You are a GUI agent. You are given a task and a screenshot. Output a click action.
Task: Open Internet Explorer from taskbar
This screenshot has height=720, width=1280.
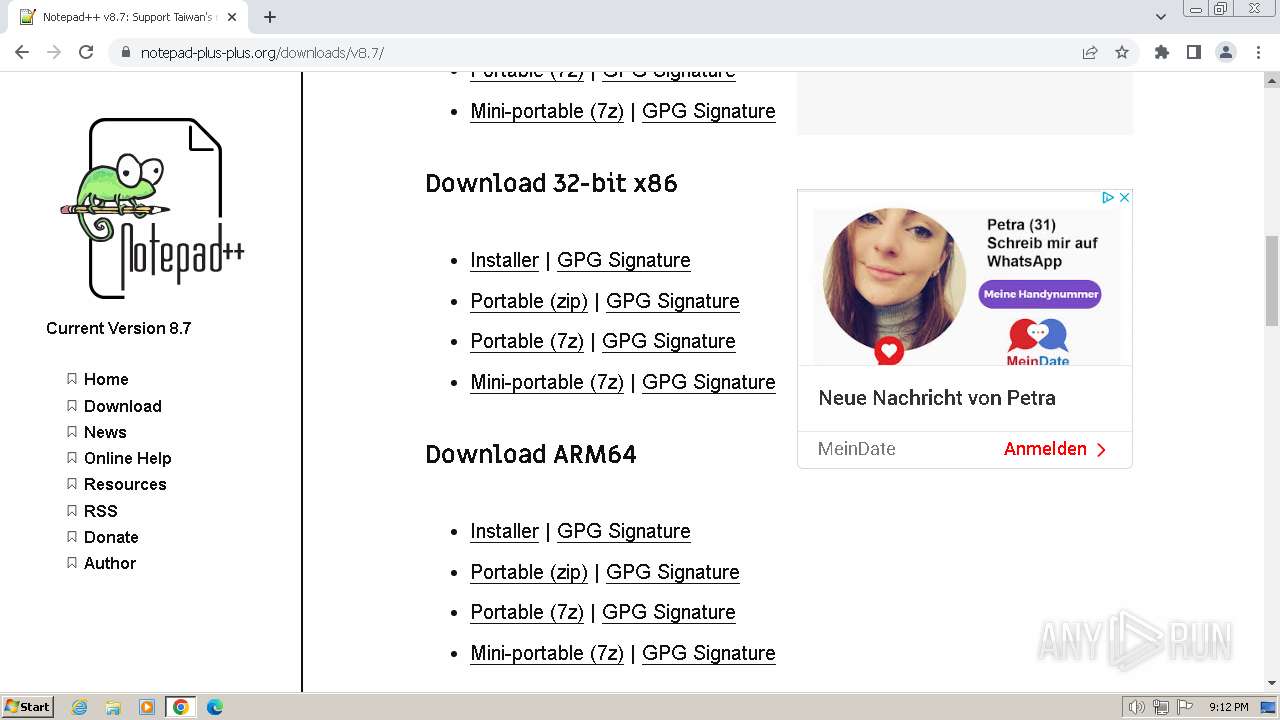click(x=80, y=707)
